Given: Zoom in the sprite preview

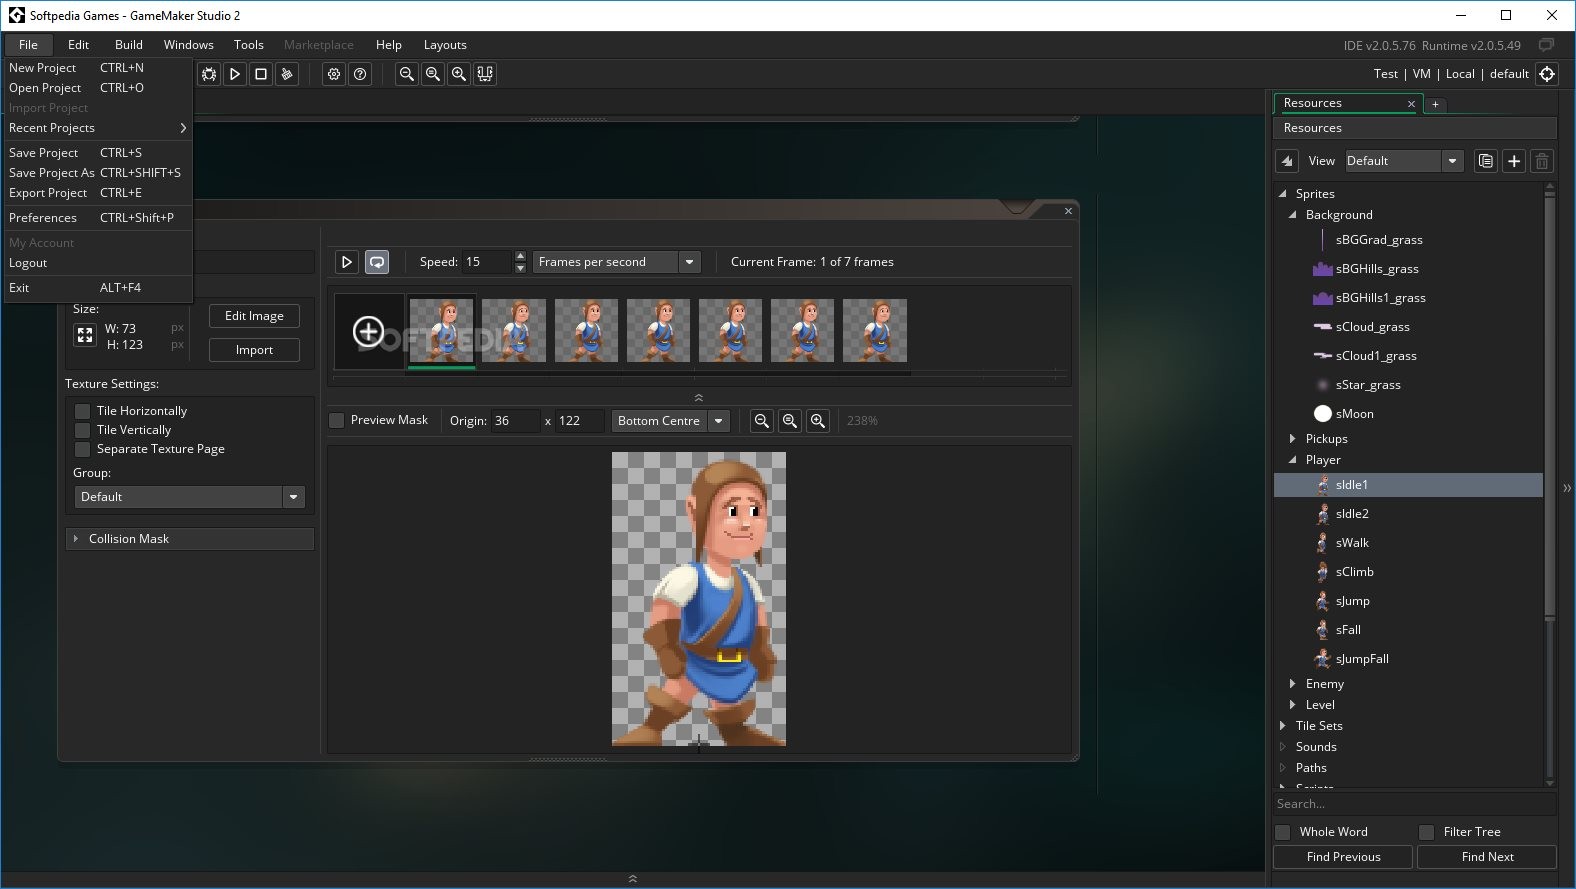Looking at the screenshot, I should tap(818, 421).
